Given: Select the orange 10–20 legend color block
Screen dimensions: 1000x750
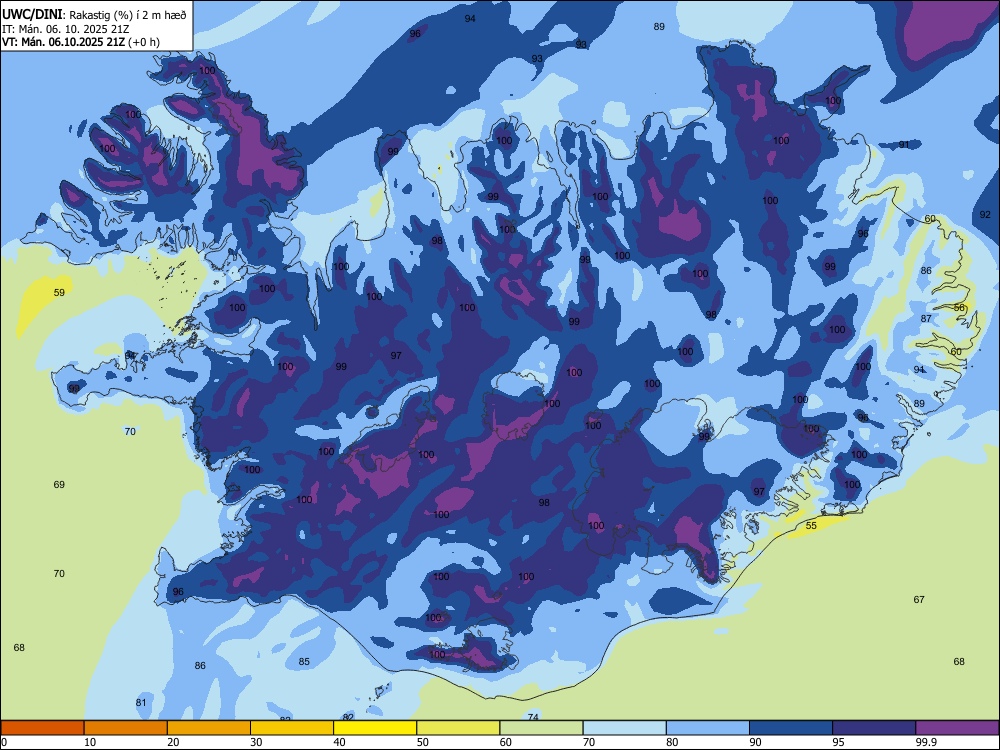Looking at the screenshot, I should point(126,728).
